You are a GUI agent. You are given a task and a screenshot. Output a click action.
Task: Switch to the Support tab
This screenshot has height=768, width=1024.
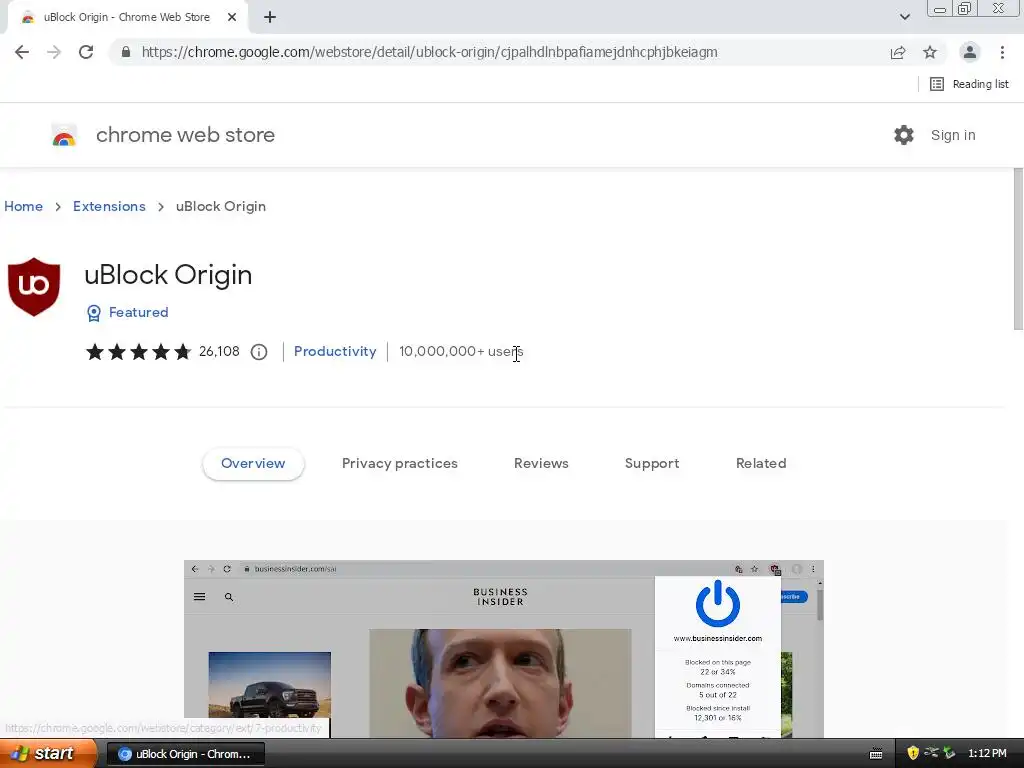652,464
